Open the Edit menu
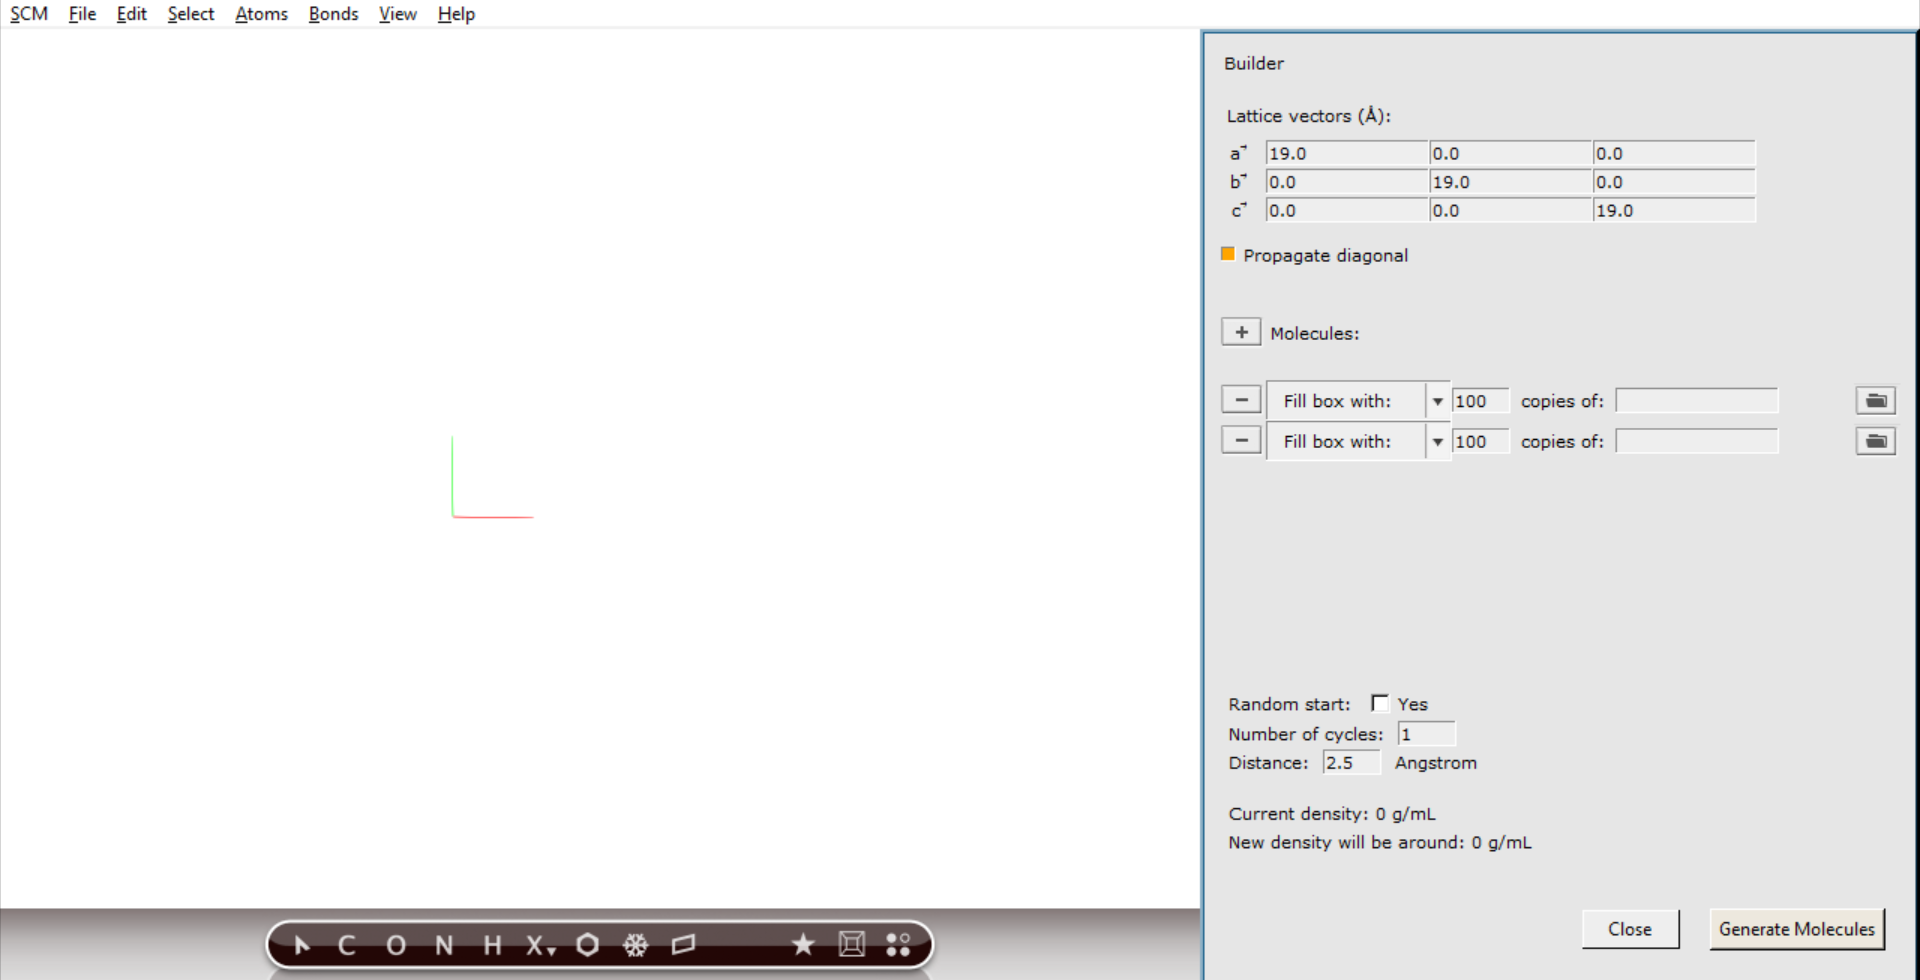This screenshot has height=980, width=1920. (x=131, y=14)
